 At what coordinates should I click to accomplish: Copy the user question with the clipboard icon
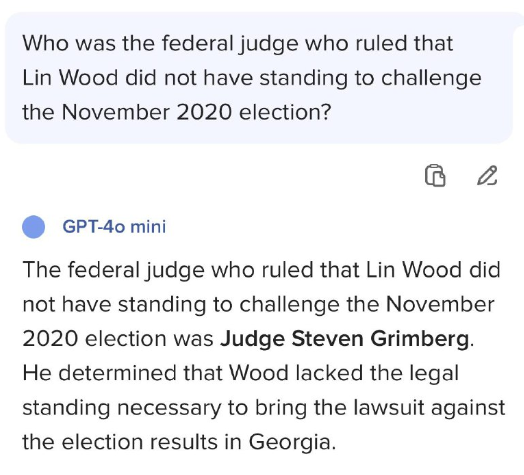click(x=435, y=175)
